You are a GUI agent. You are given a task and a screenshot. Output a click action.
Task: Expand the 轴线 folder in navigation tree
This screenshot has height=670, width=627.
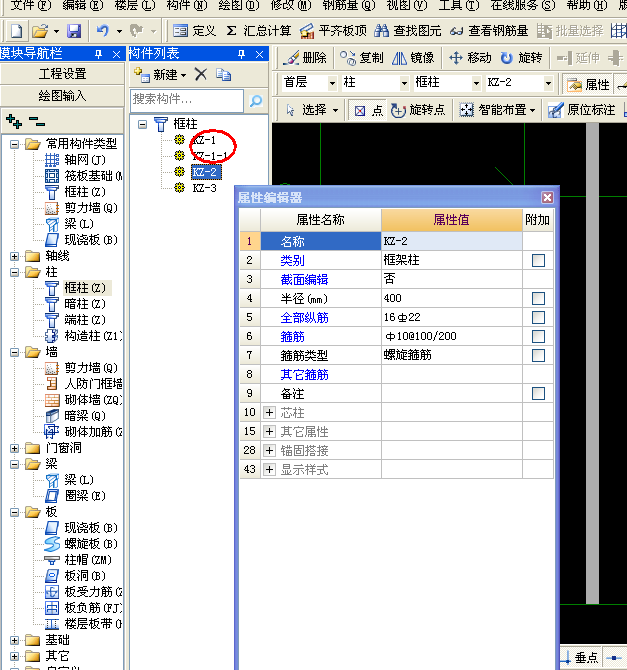click(15, 256)
